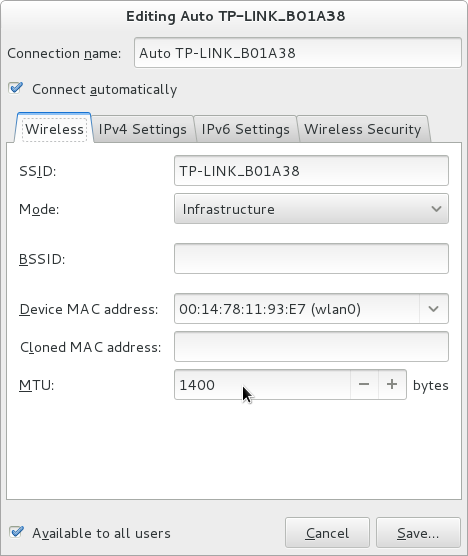This screenshot has height=556, width=468.
Task: Open the IPv6 Settings tab
Action: pyautogui.click(x=245, y=129)
